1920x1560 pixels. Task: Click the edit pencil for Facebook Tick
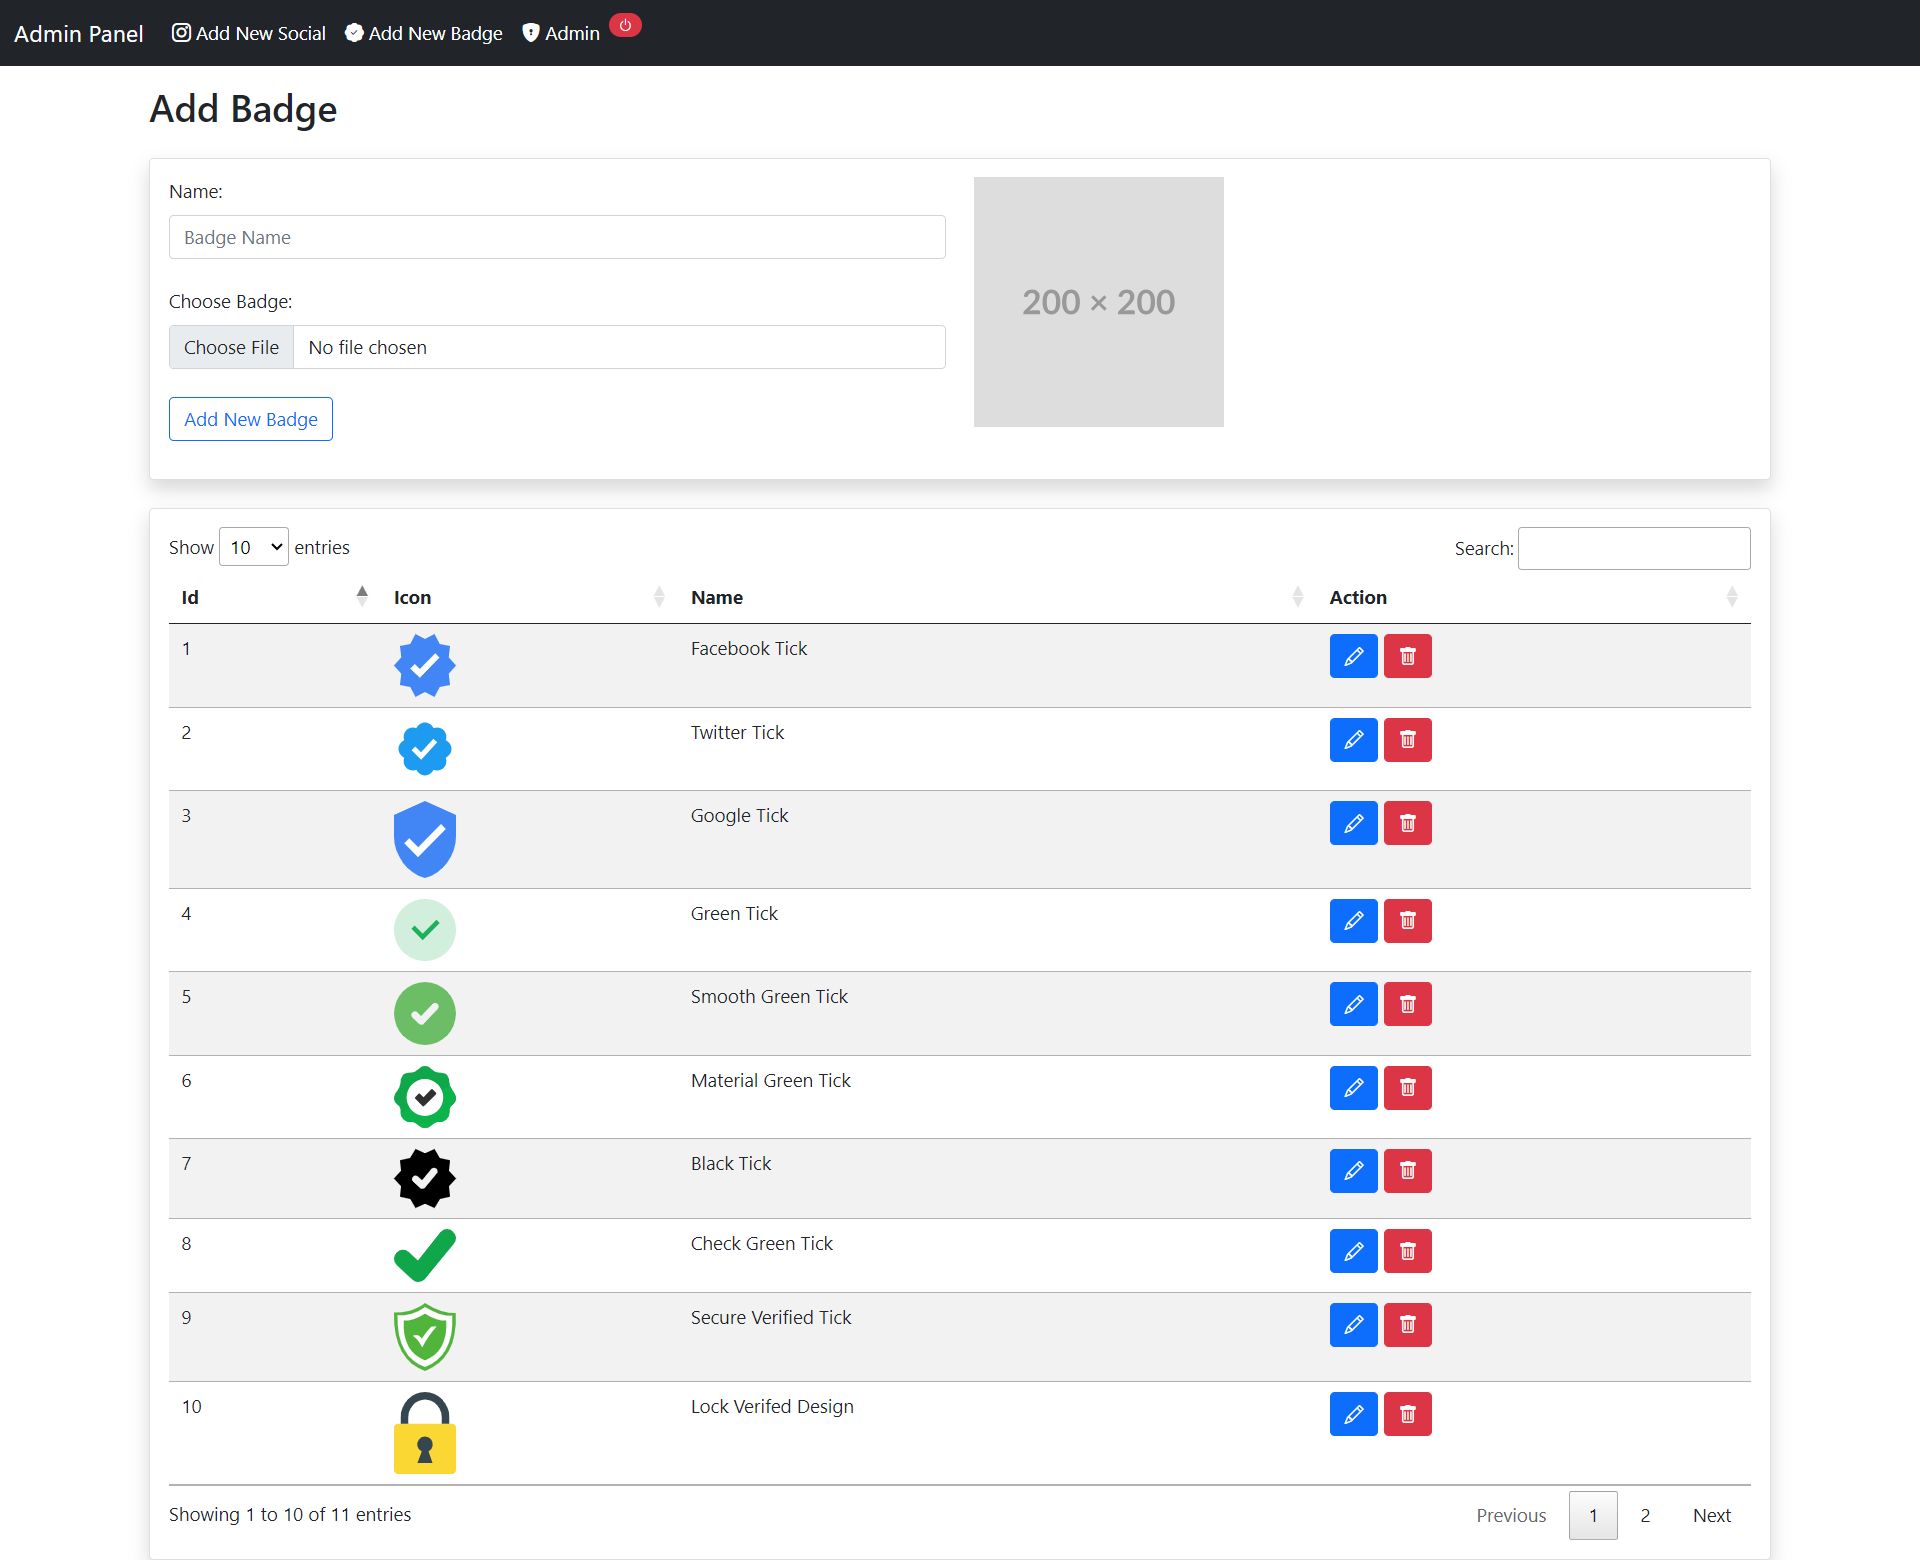[x=1353, y=656]
